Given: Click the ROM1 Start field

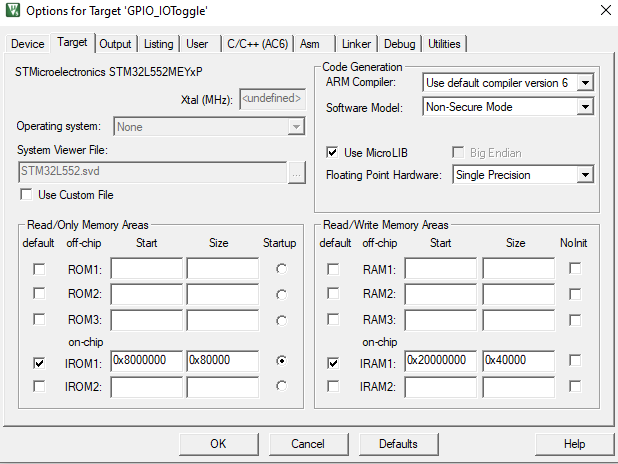Looking at the screenshot, I should 147,268.
